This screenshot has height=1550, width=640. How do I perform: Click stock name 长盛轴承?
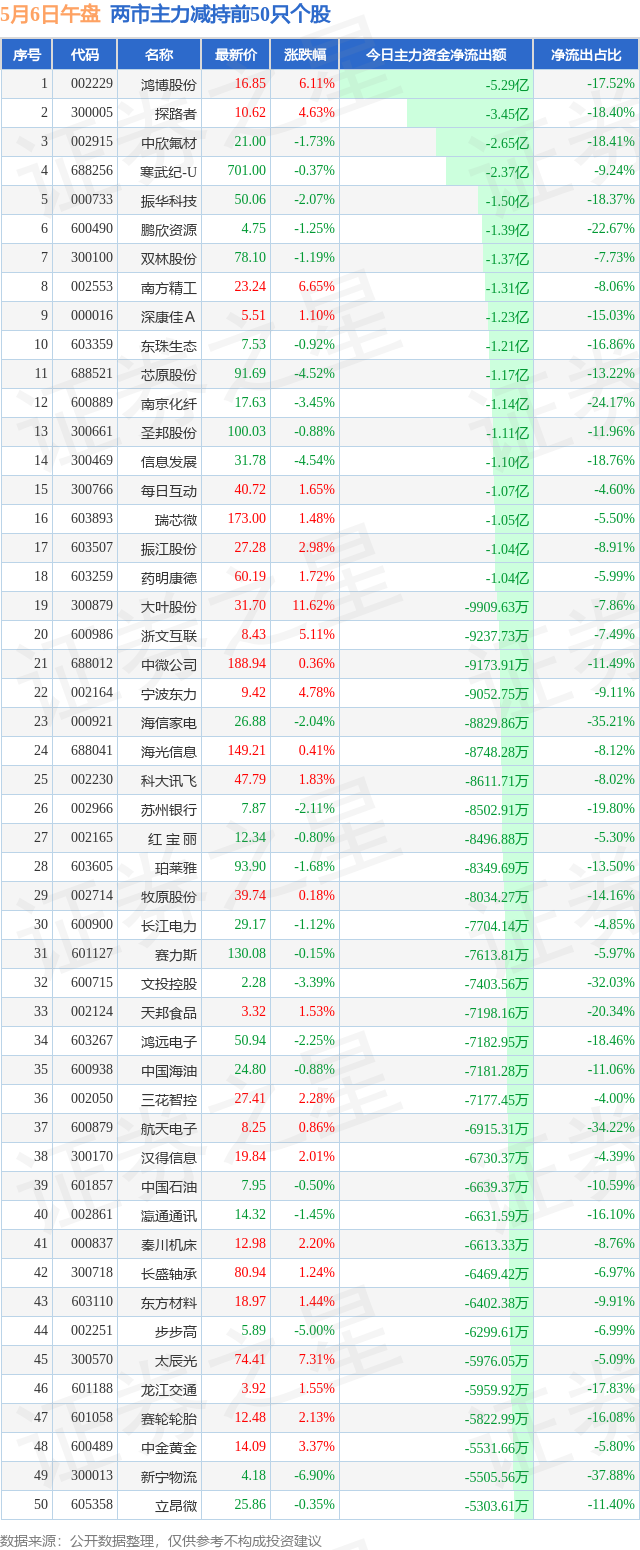169,1273
